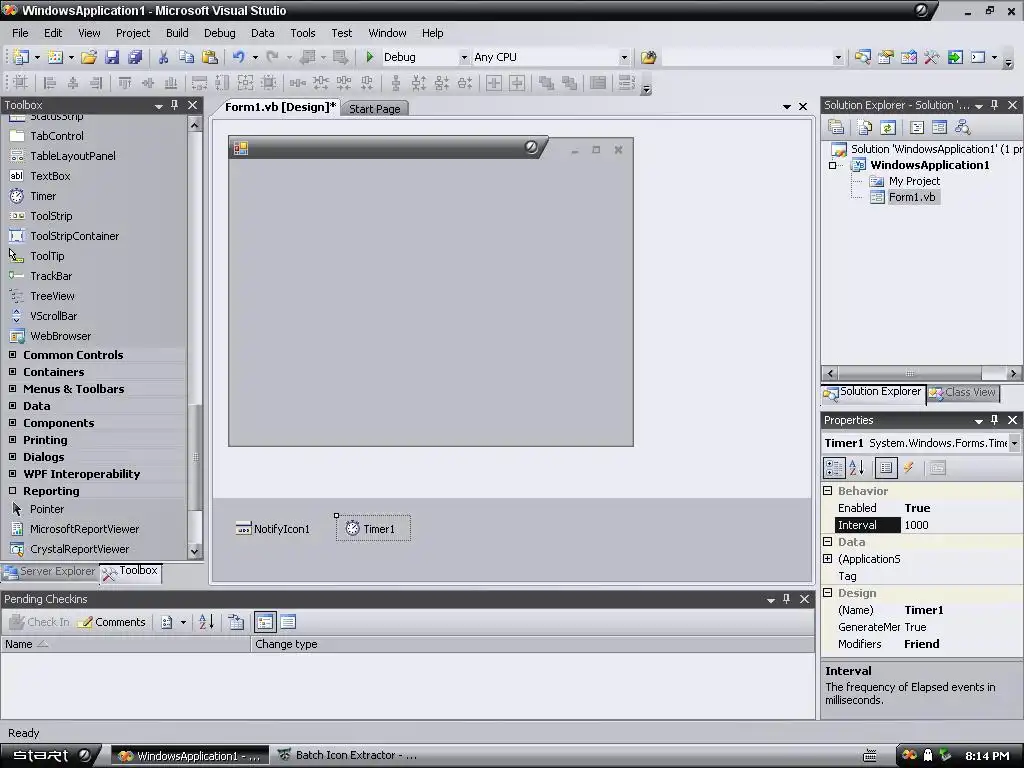This screenshot has width=1024, height=768.
Task: Click the Change type column header
Action: pyautogui.click(x=532, y=644)
